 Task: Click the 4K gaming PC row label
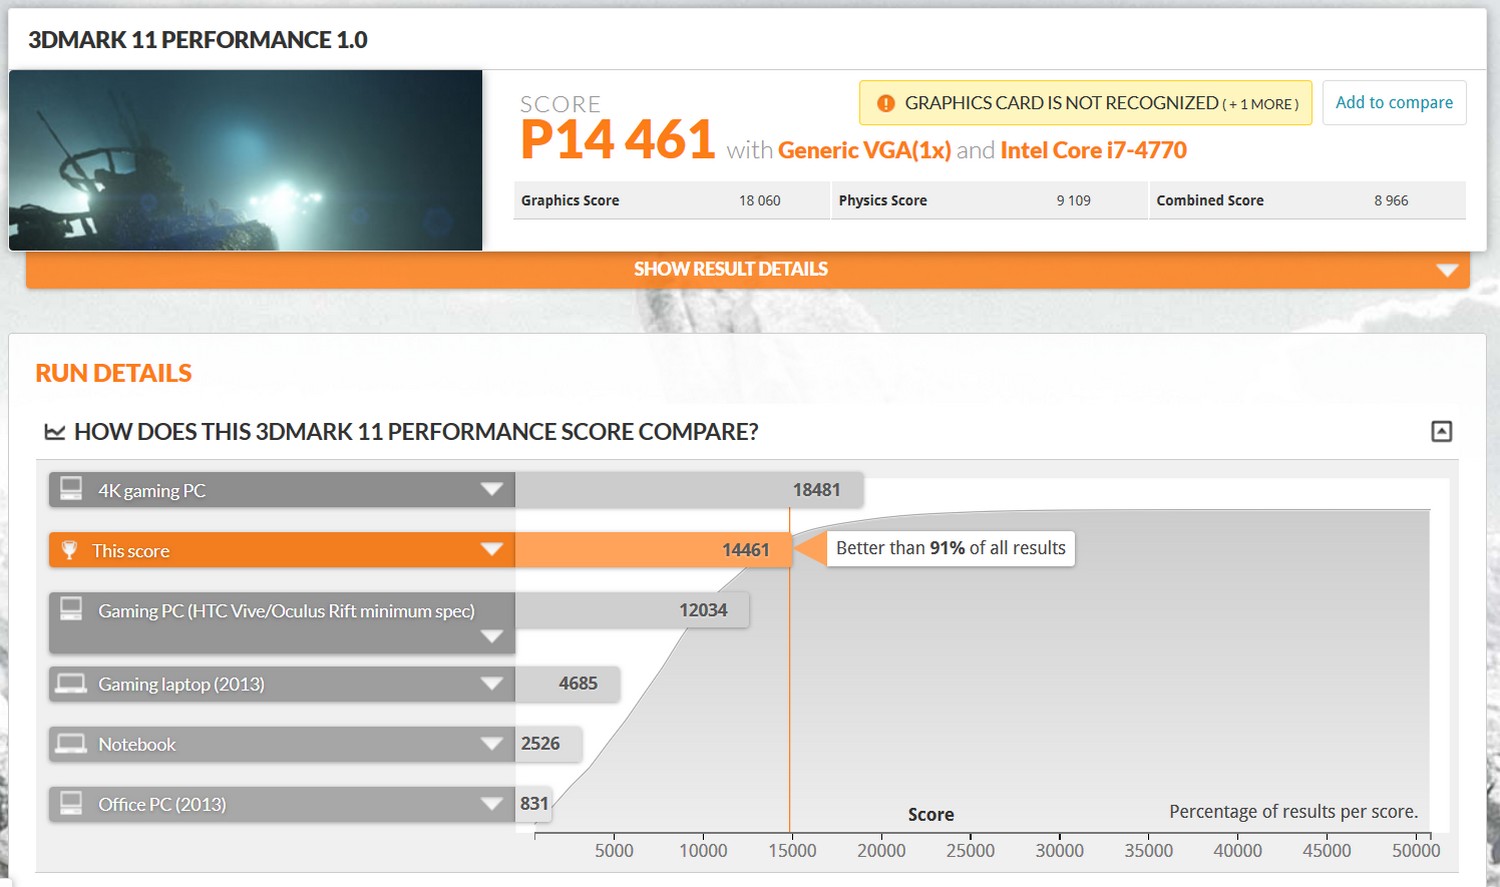point(152,491)
